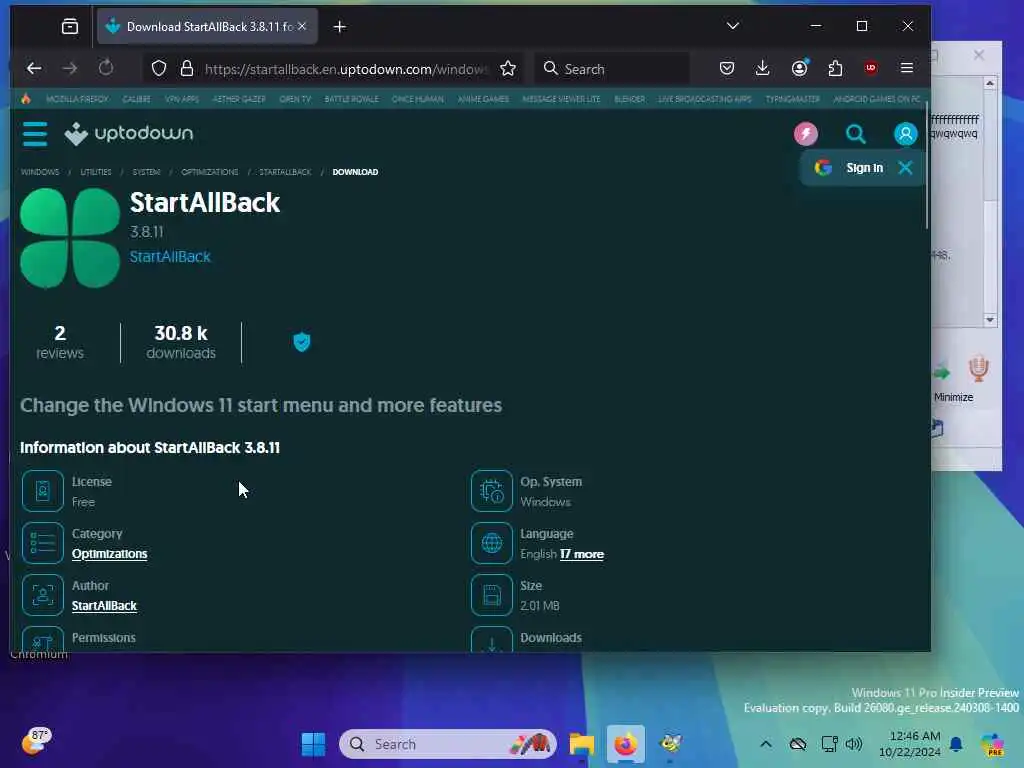Click the Uptodown logo

[129, 134]
